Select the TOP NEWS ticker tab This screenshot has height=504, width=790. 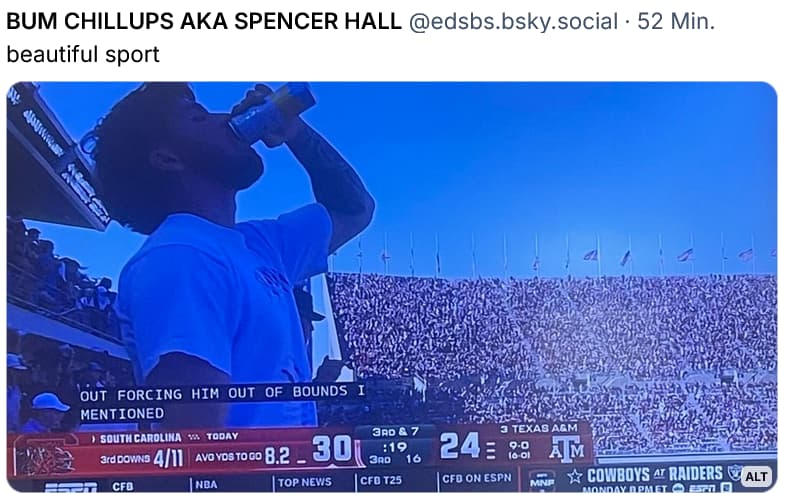(304, 482)
